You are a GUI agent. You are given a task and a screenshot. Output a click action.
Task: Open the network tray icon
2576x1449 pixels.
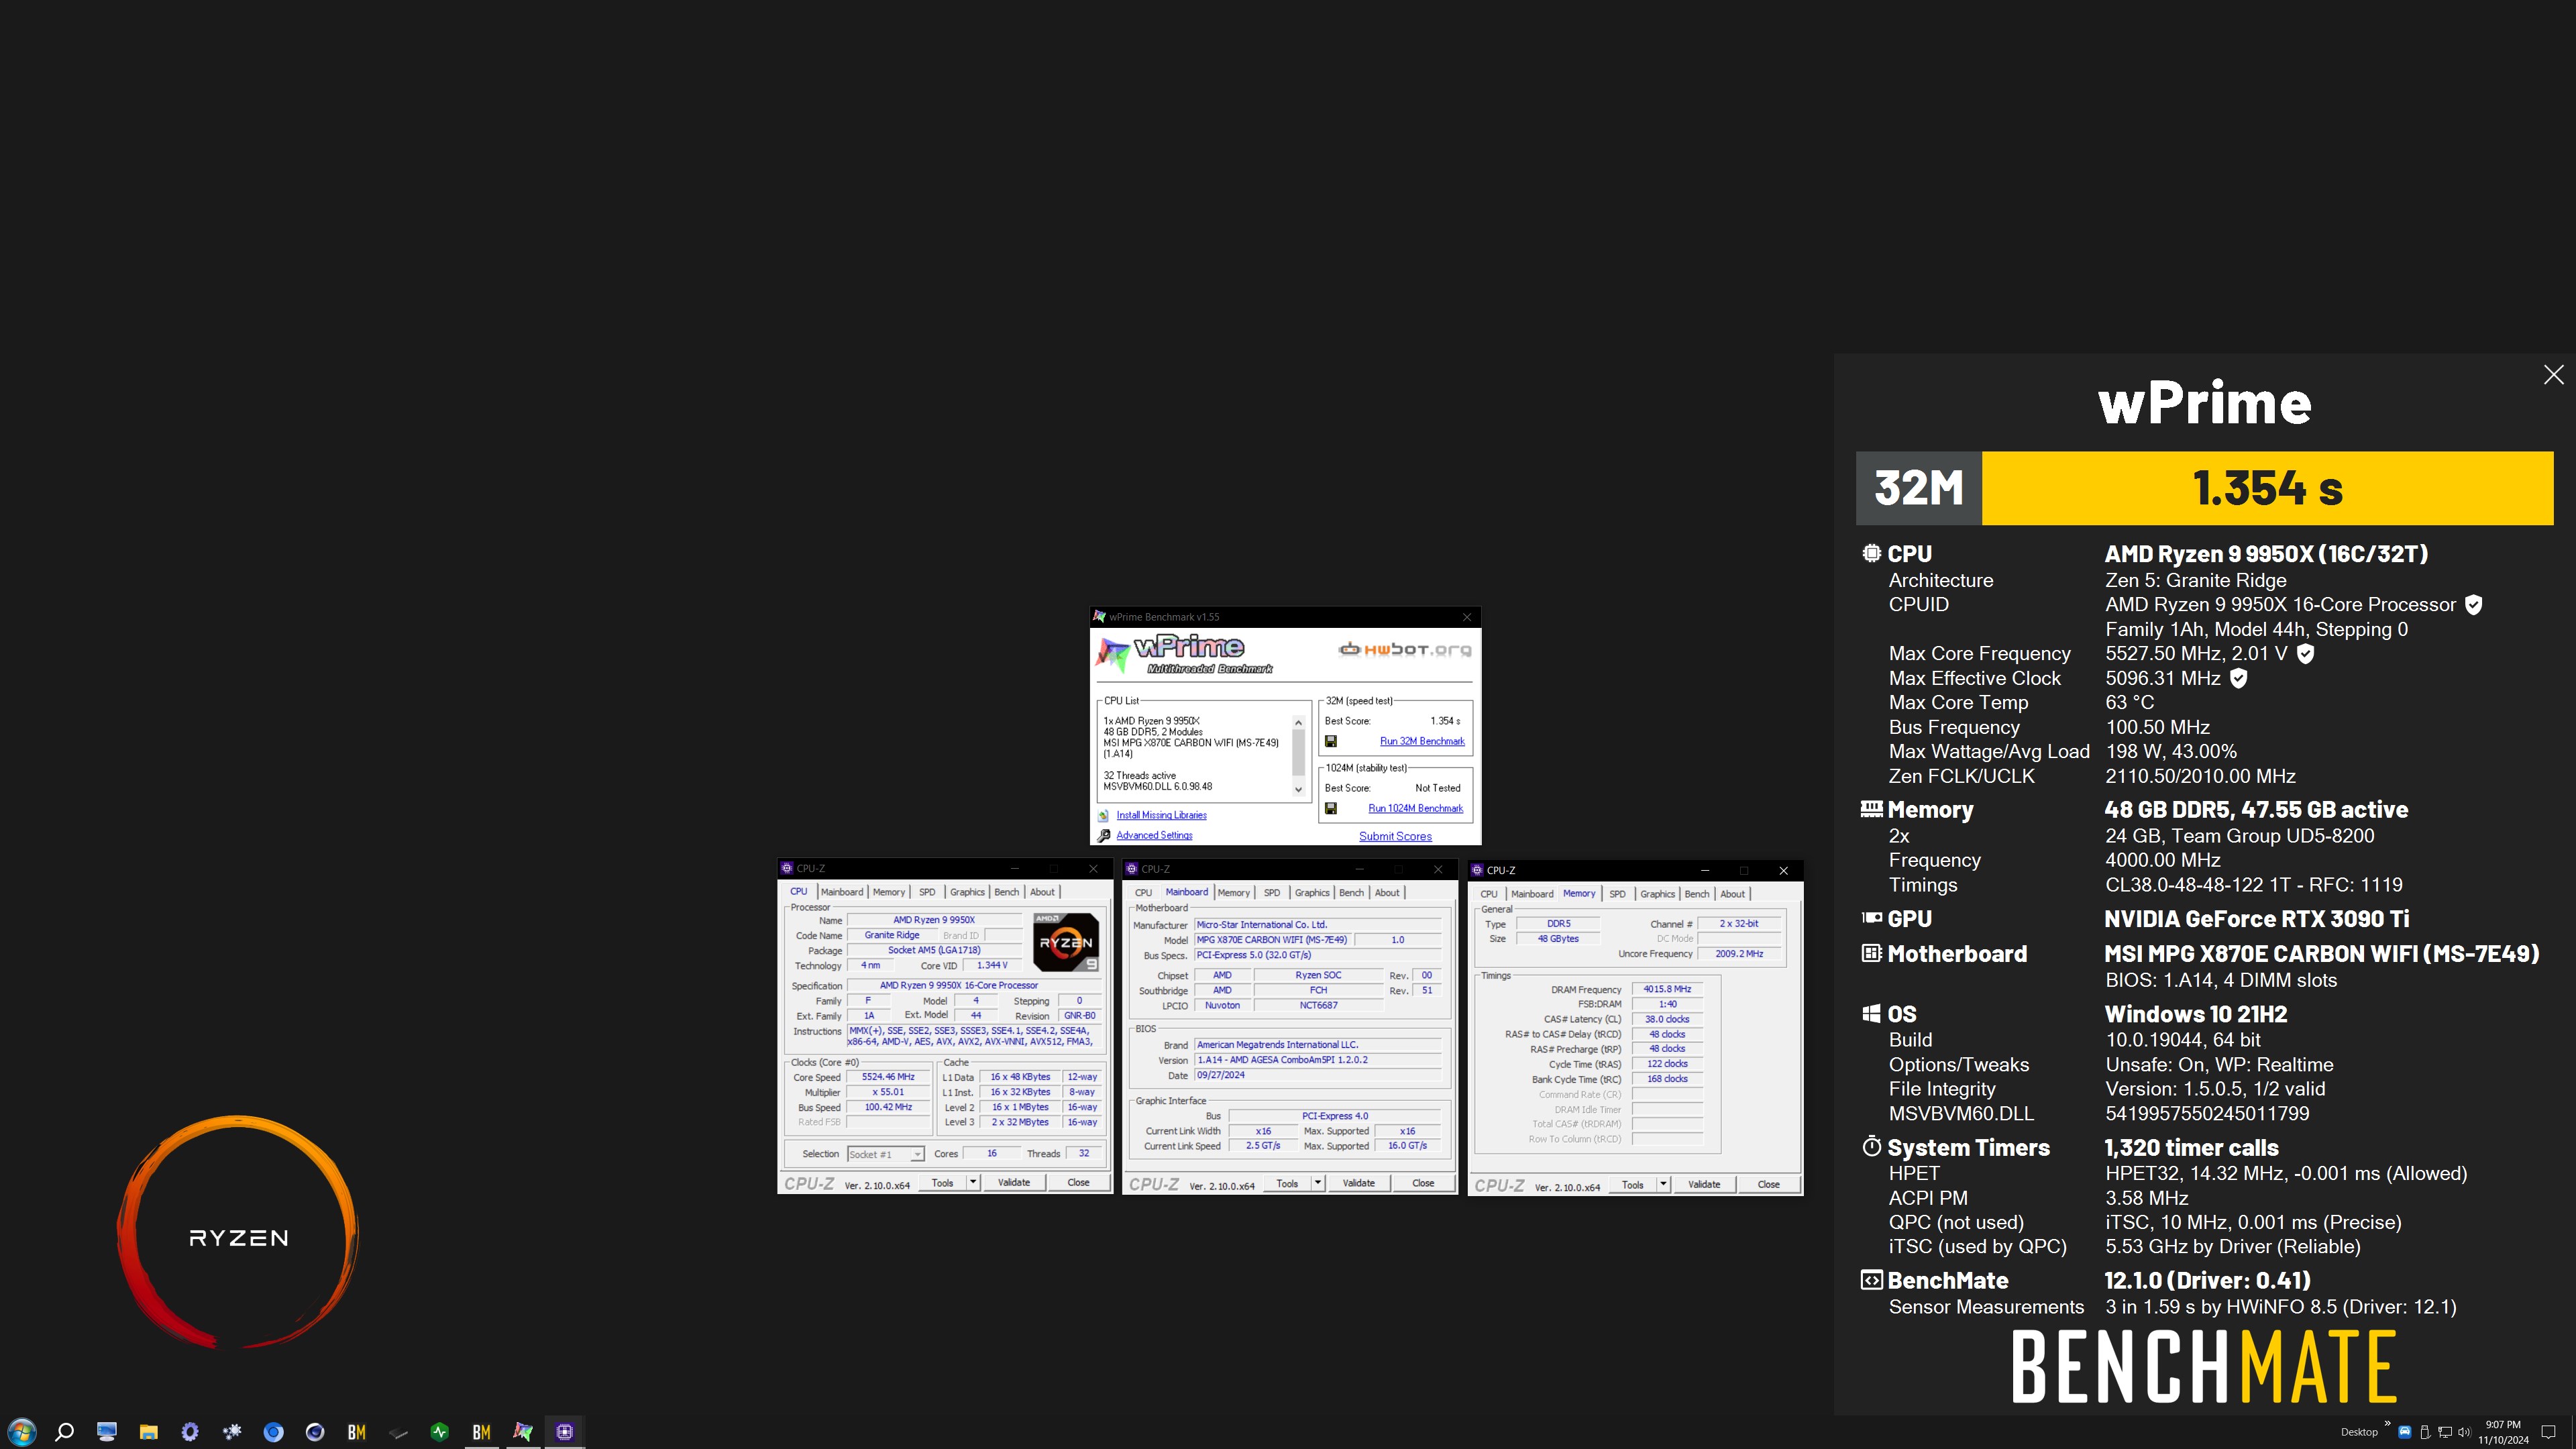pos(2444,1431)
